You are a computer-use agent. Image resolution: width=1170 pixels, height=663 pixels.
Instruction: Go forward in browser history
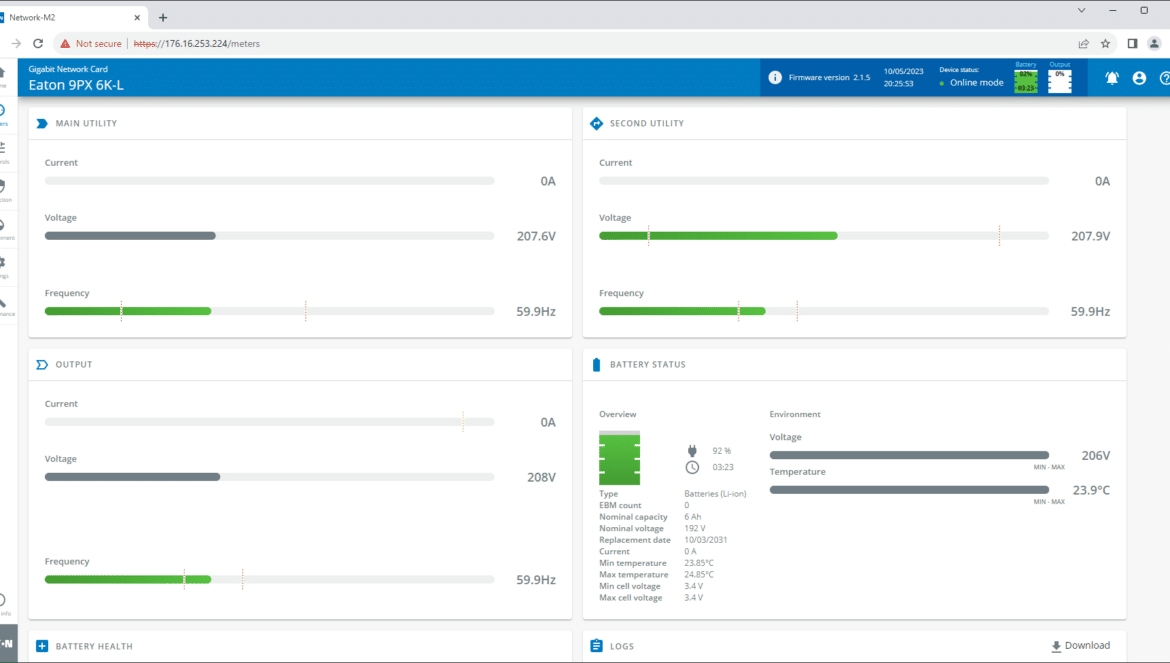[16, 43]
